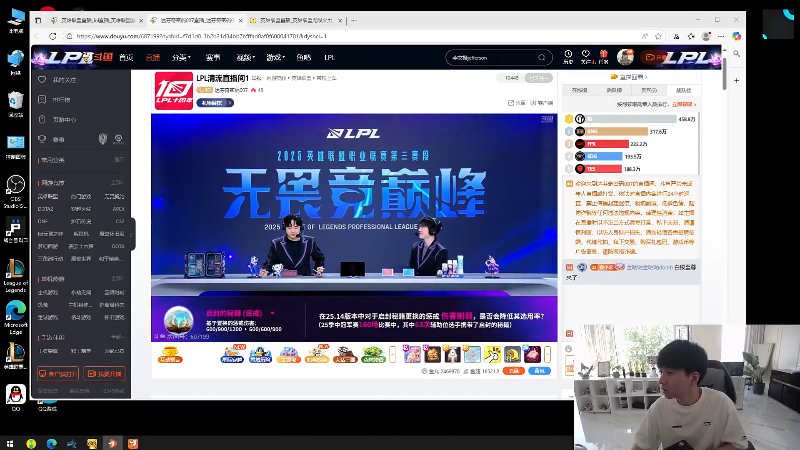Open a new browser tab with plus button
Viewport: 800px width, 450px height.
354,20
